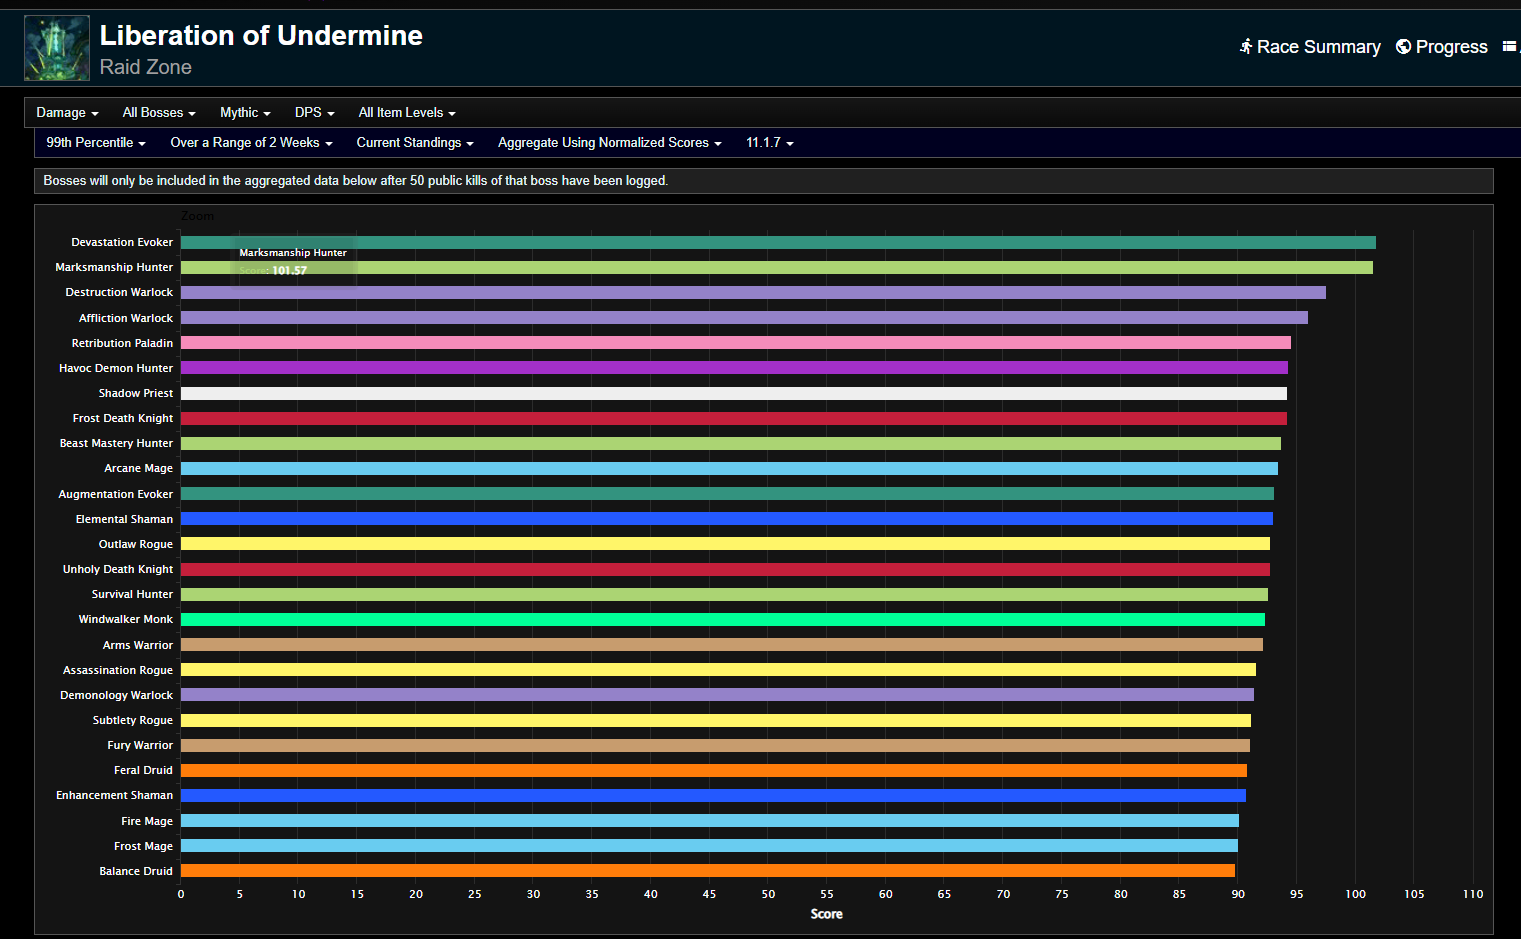
Task: Click the Frost Mage label
Action: pos(143,846)
